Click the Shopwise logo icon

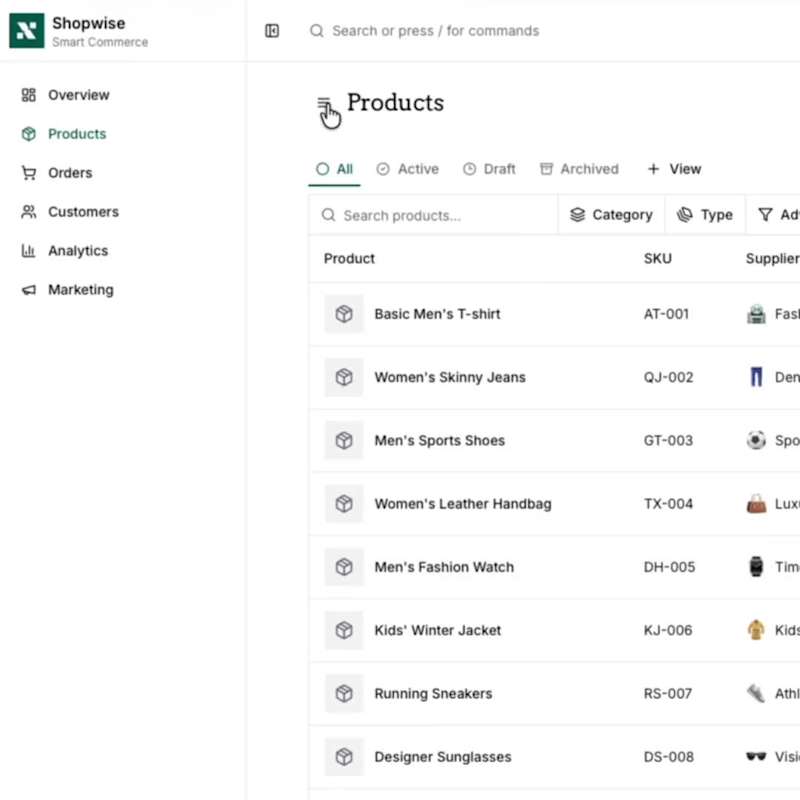[27, 31]
